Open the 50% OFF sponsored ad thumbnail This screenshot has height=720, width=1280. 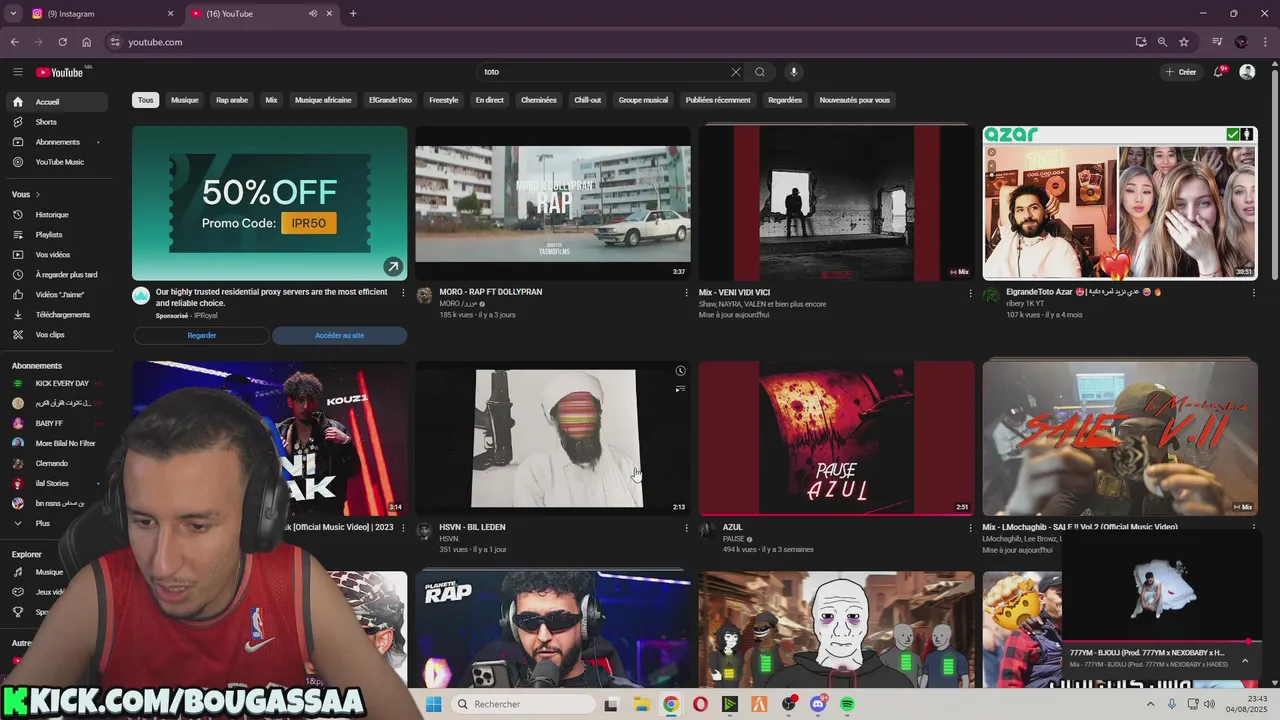coord(270,203)
